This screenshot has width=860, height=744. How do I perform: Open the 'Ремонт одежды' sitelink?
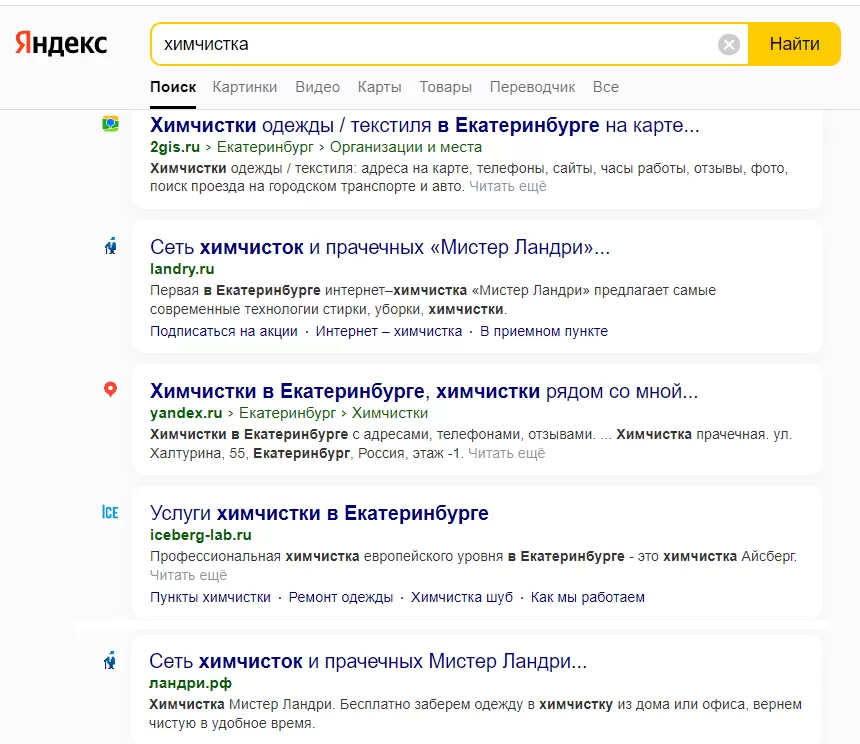click(x=341, y=597)
